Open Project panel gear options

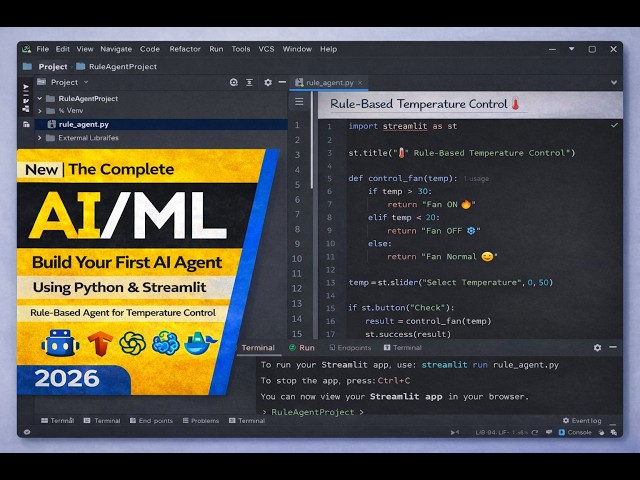268,82
